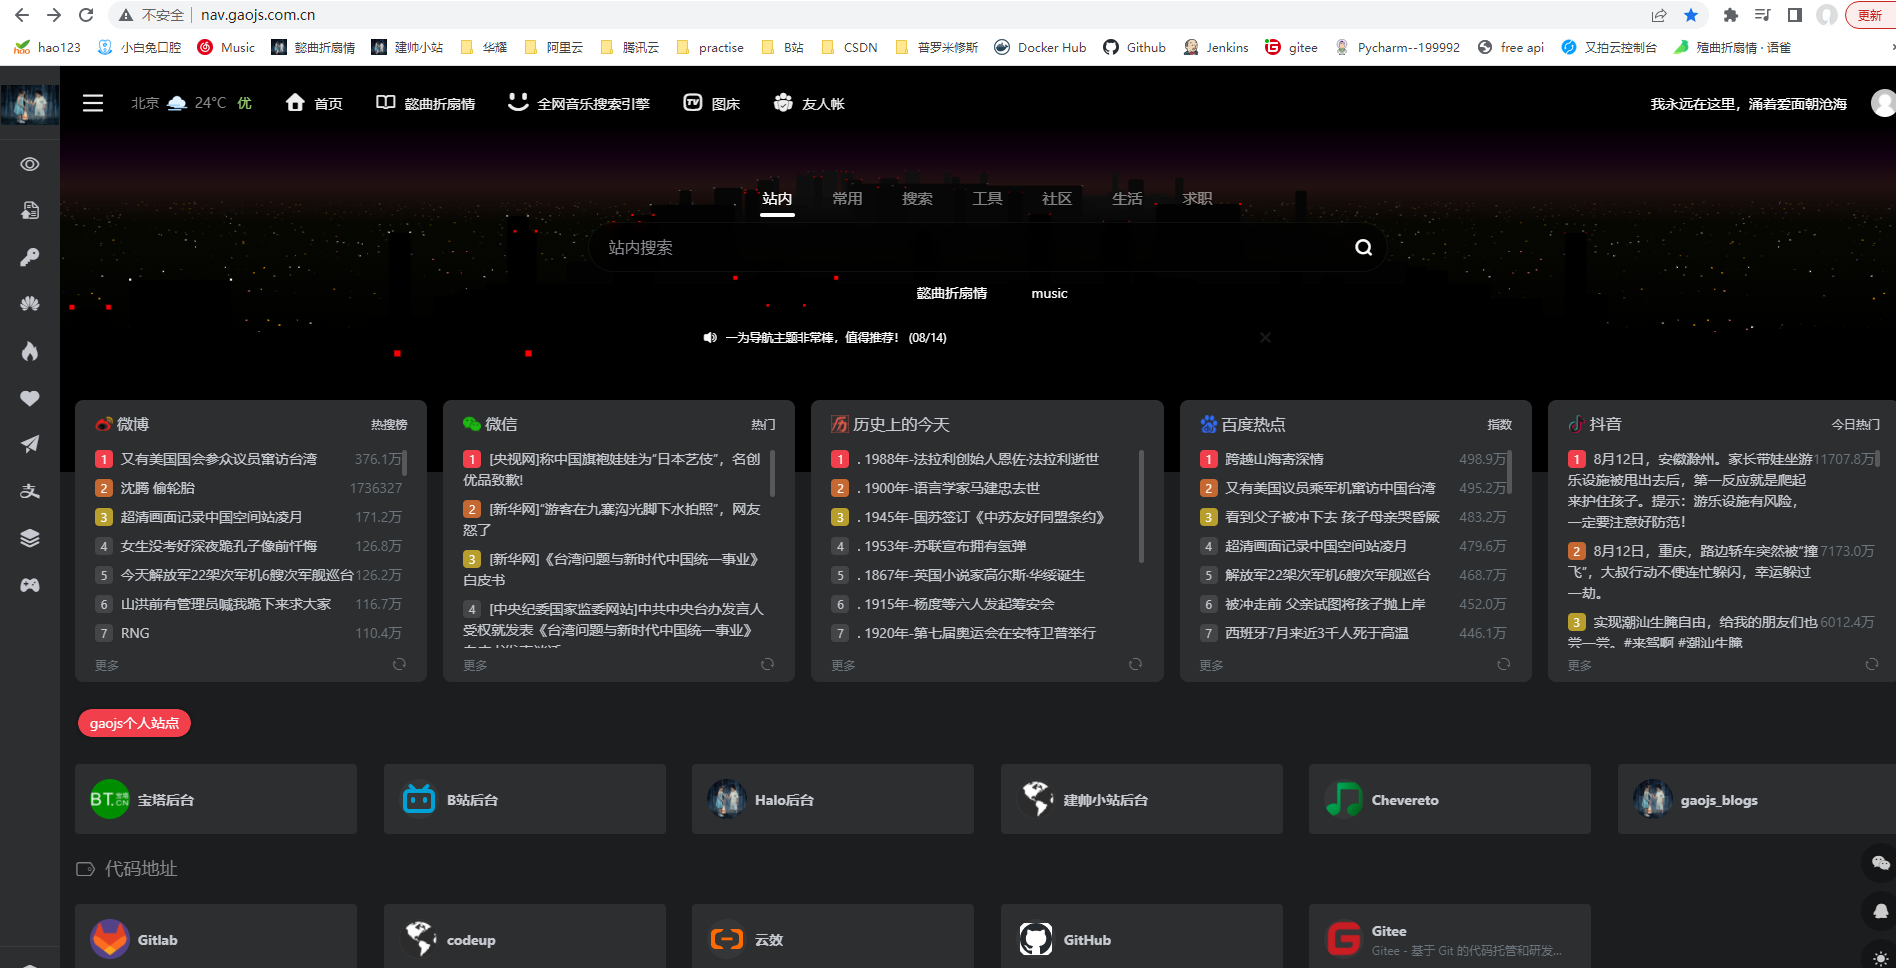Click the document icon in the left sidebar
This screenshot has width=1896, height=968.
click(30, 210)
